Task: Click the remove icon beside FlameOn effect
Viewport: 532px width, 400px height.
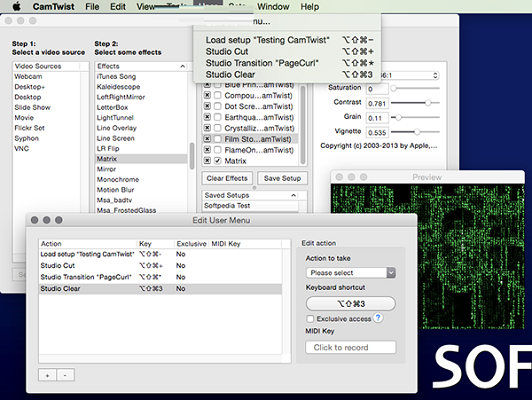Action: tap(207, 150)
